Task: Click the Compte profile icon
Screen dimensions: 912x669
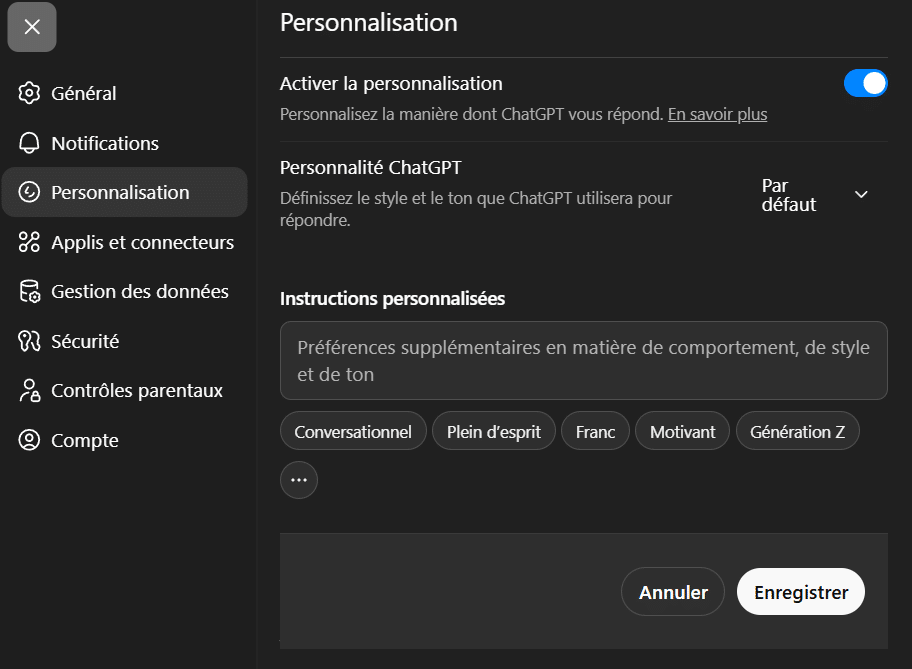Action: pos(30,440)
